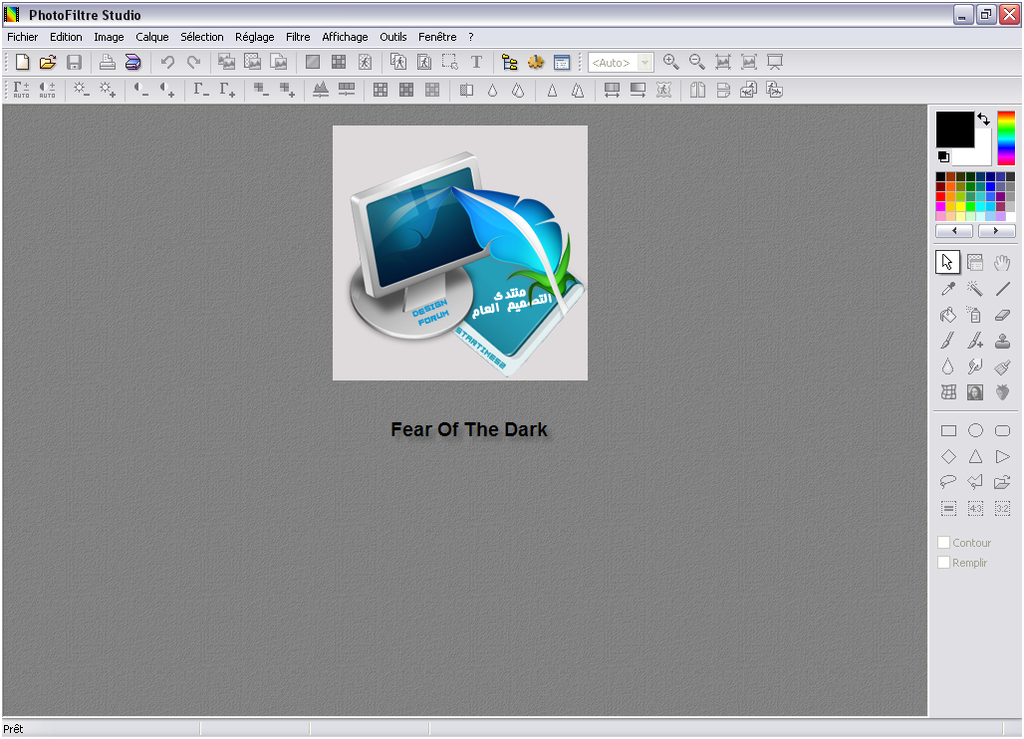Open the Calque menu
This screenshot has height=739, width=1024.
pos(152,37)
